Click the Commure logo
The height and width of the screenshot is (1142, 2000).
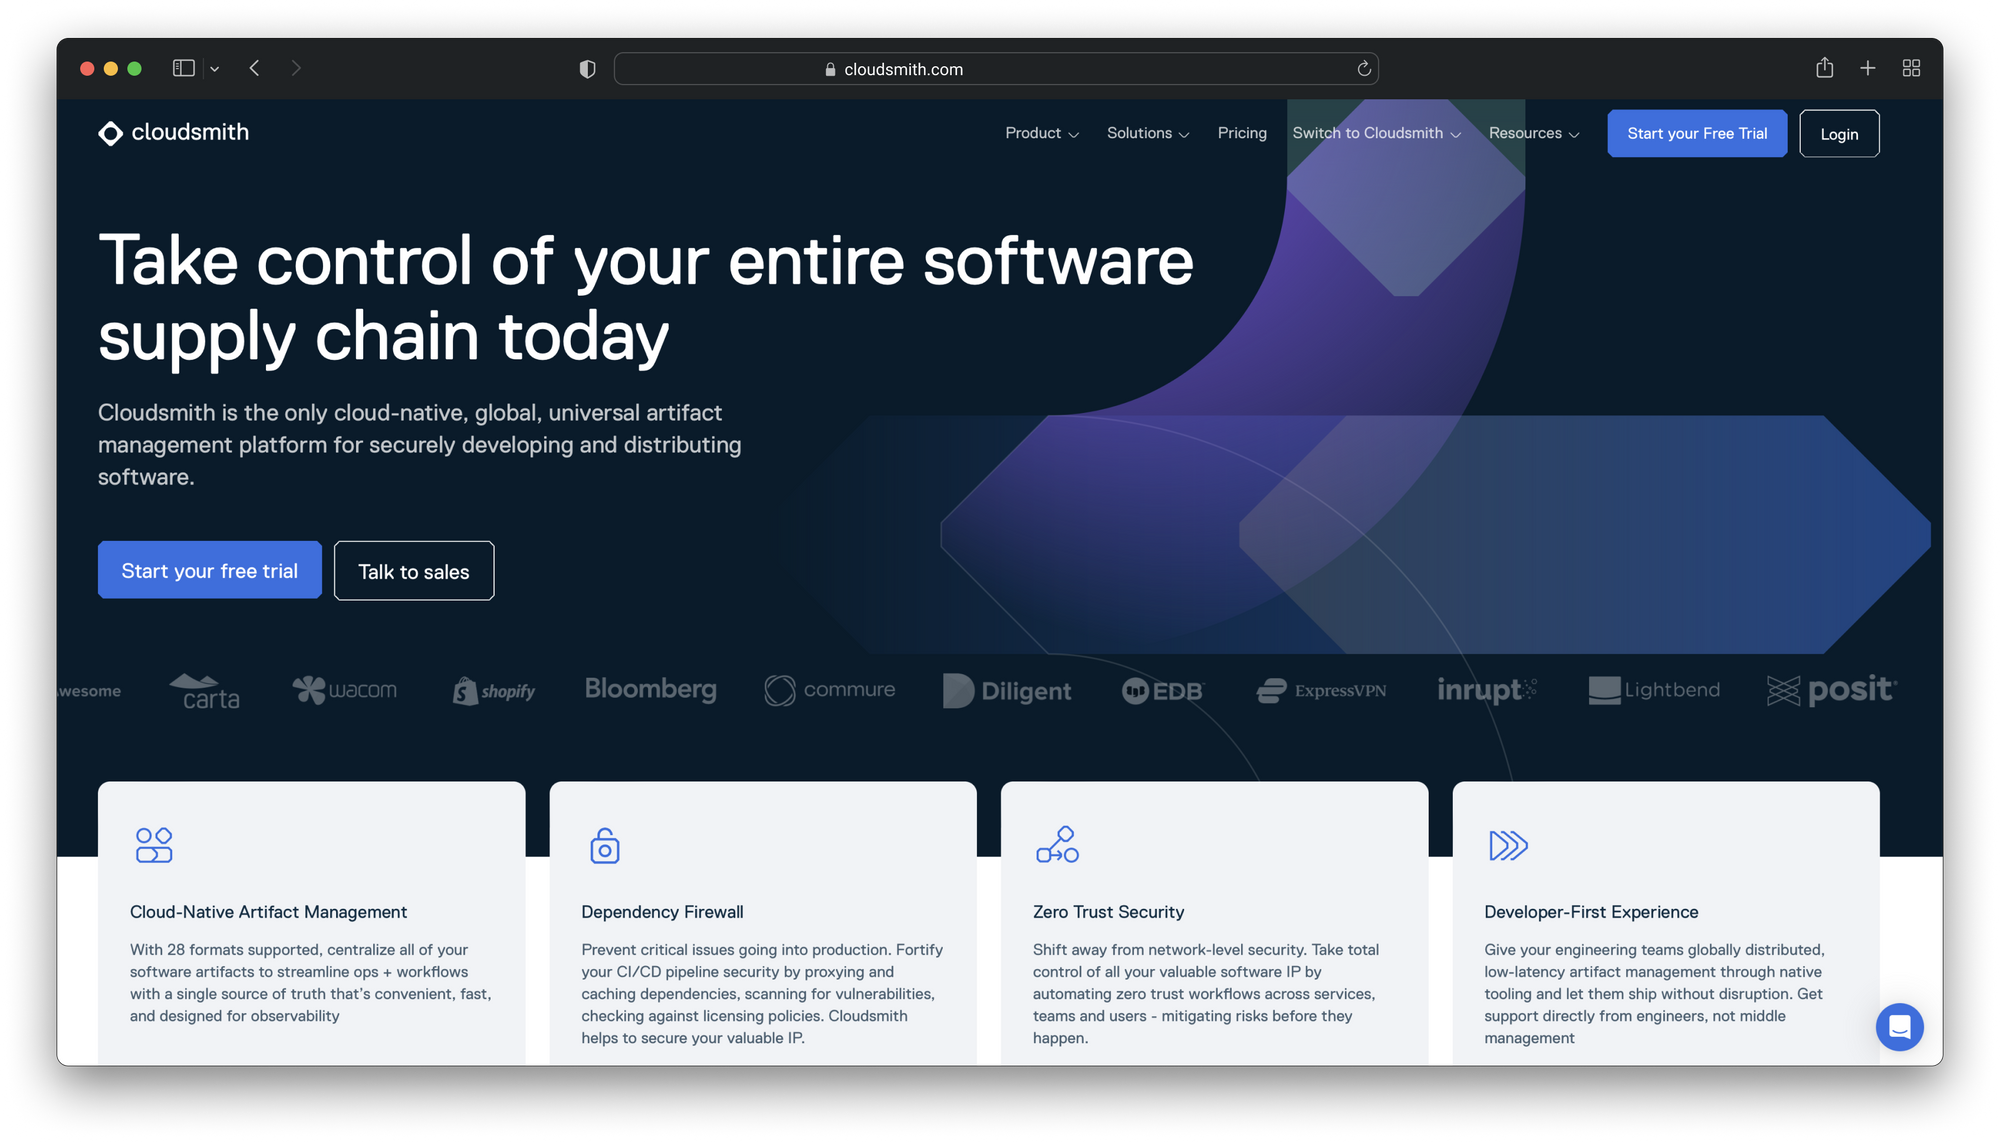click(830, 690)
